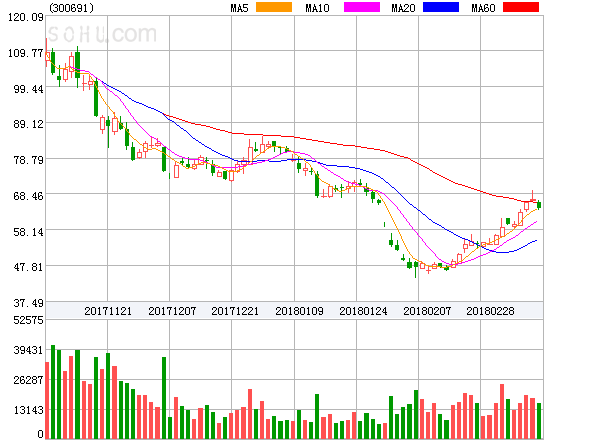600x440 pixels.
Task: Click the tallest green volume bar at far left
Action: pos(53,391)
